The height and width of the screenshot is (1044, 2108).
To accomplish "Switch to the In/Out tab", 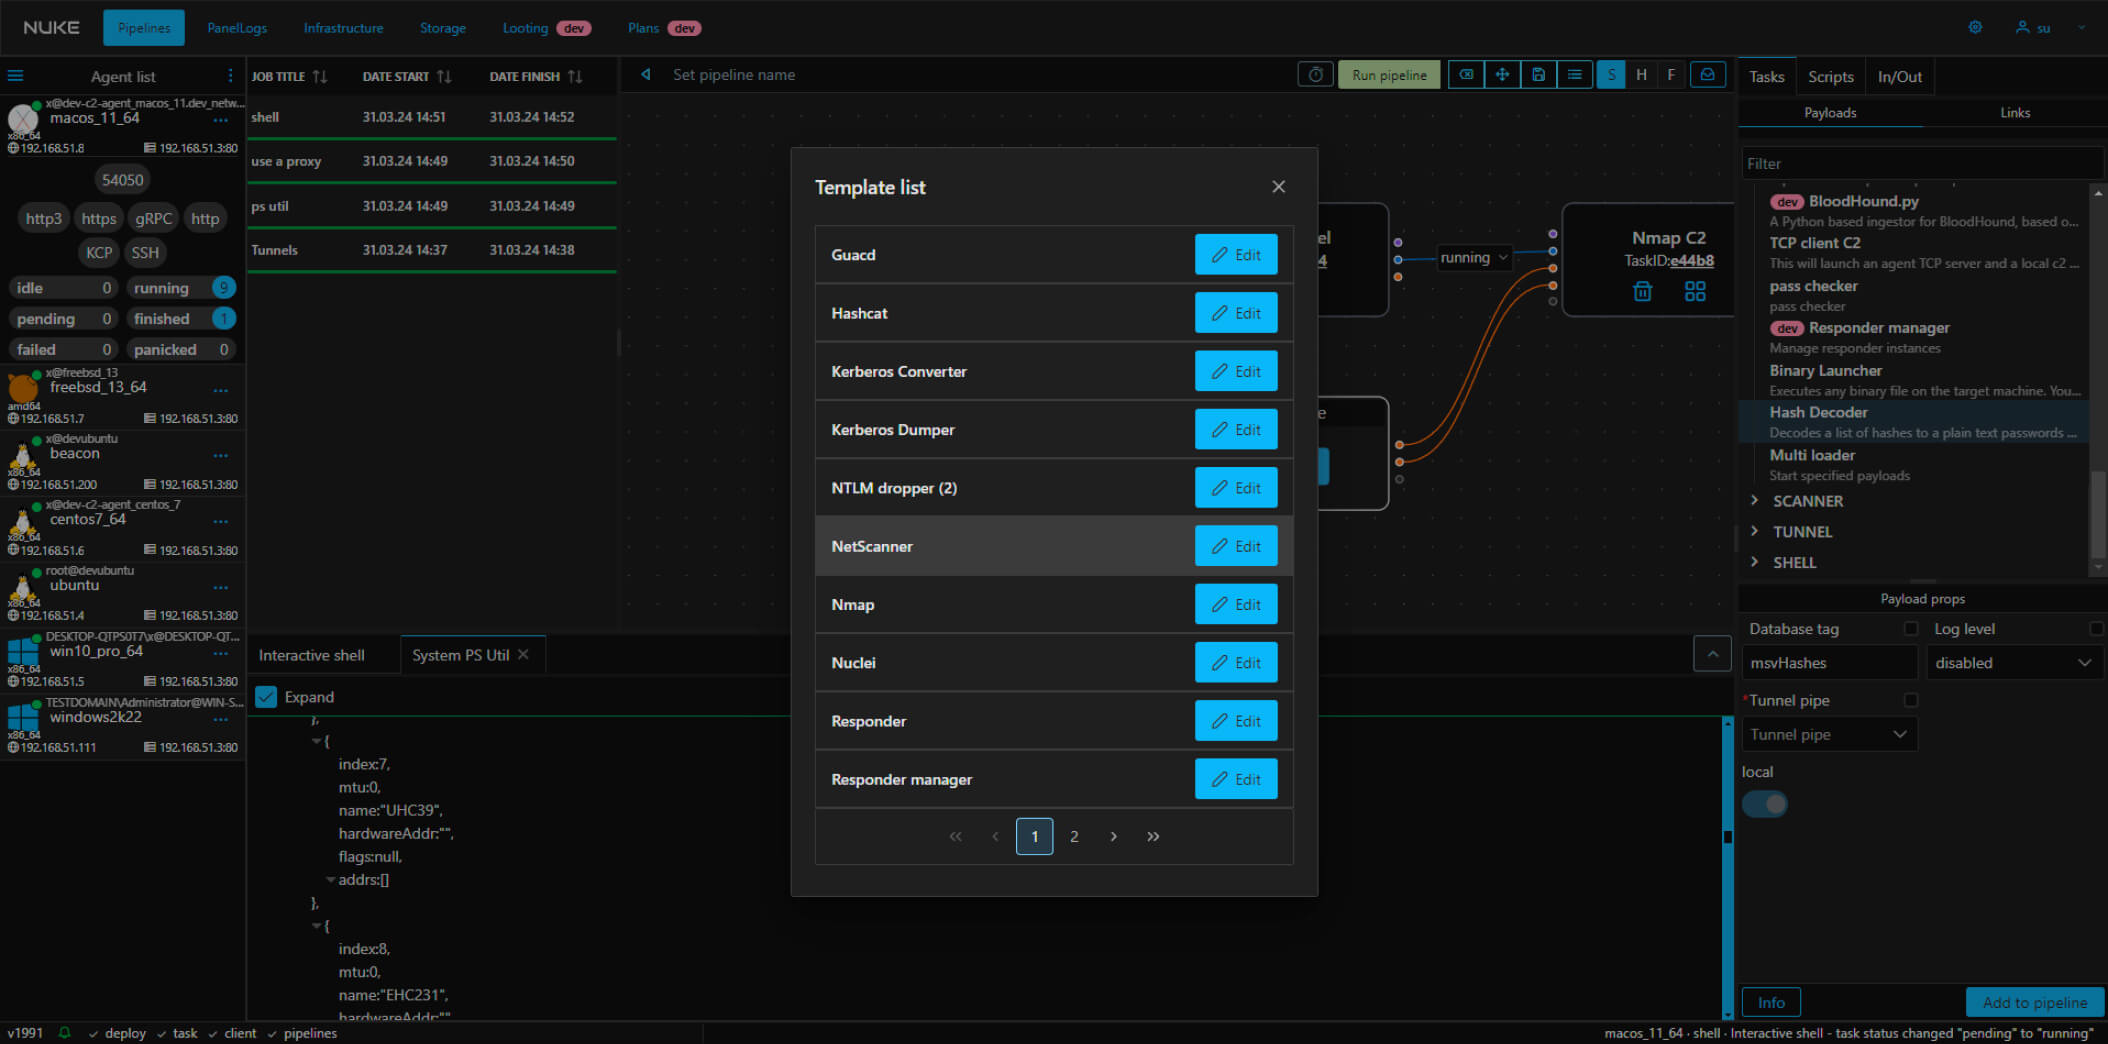I will click(1900, 77).
